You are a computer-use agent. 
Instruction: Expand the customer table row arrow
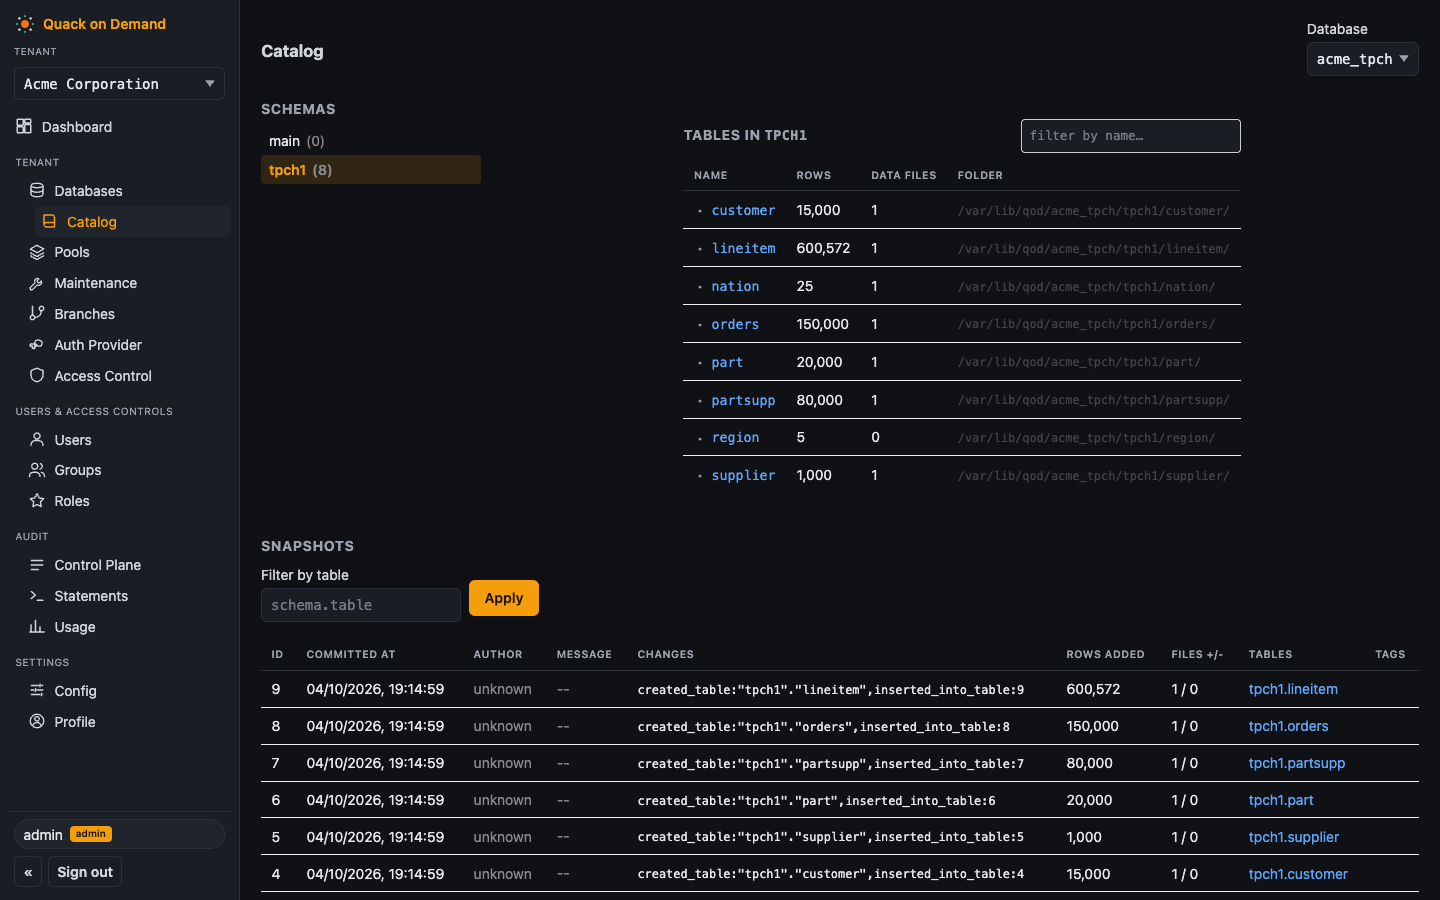coord(700,211)
